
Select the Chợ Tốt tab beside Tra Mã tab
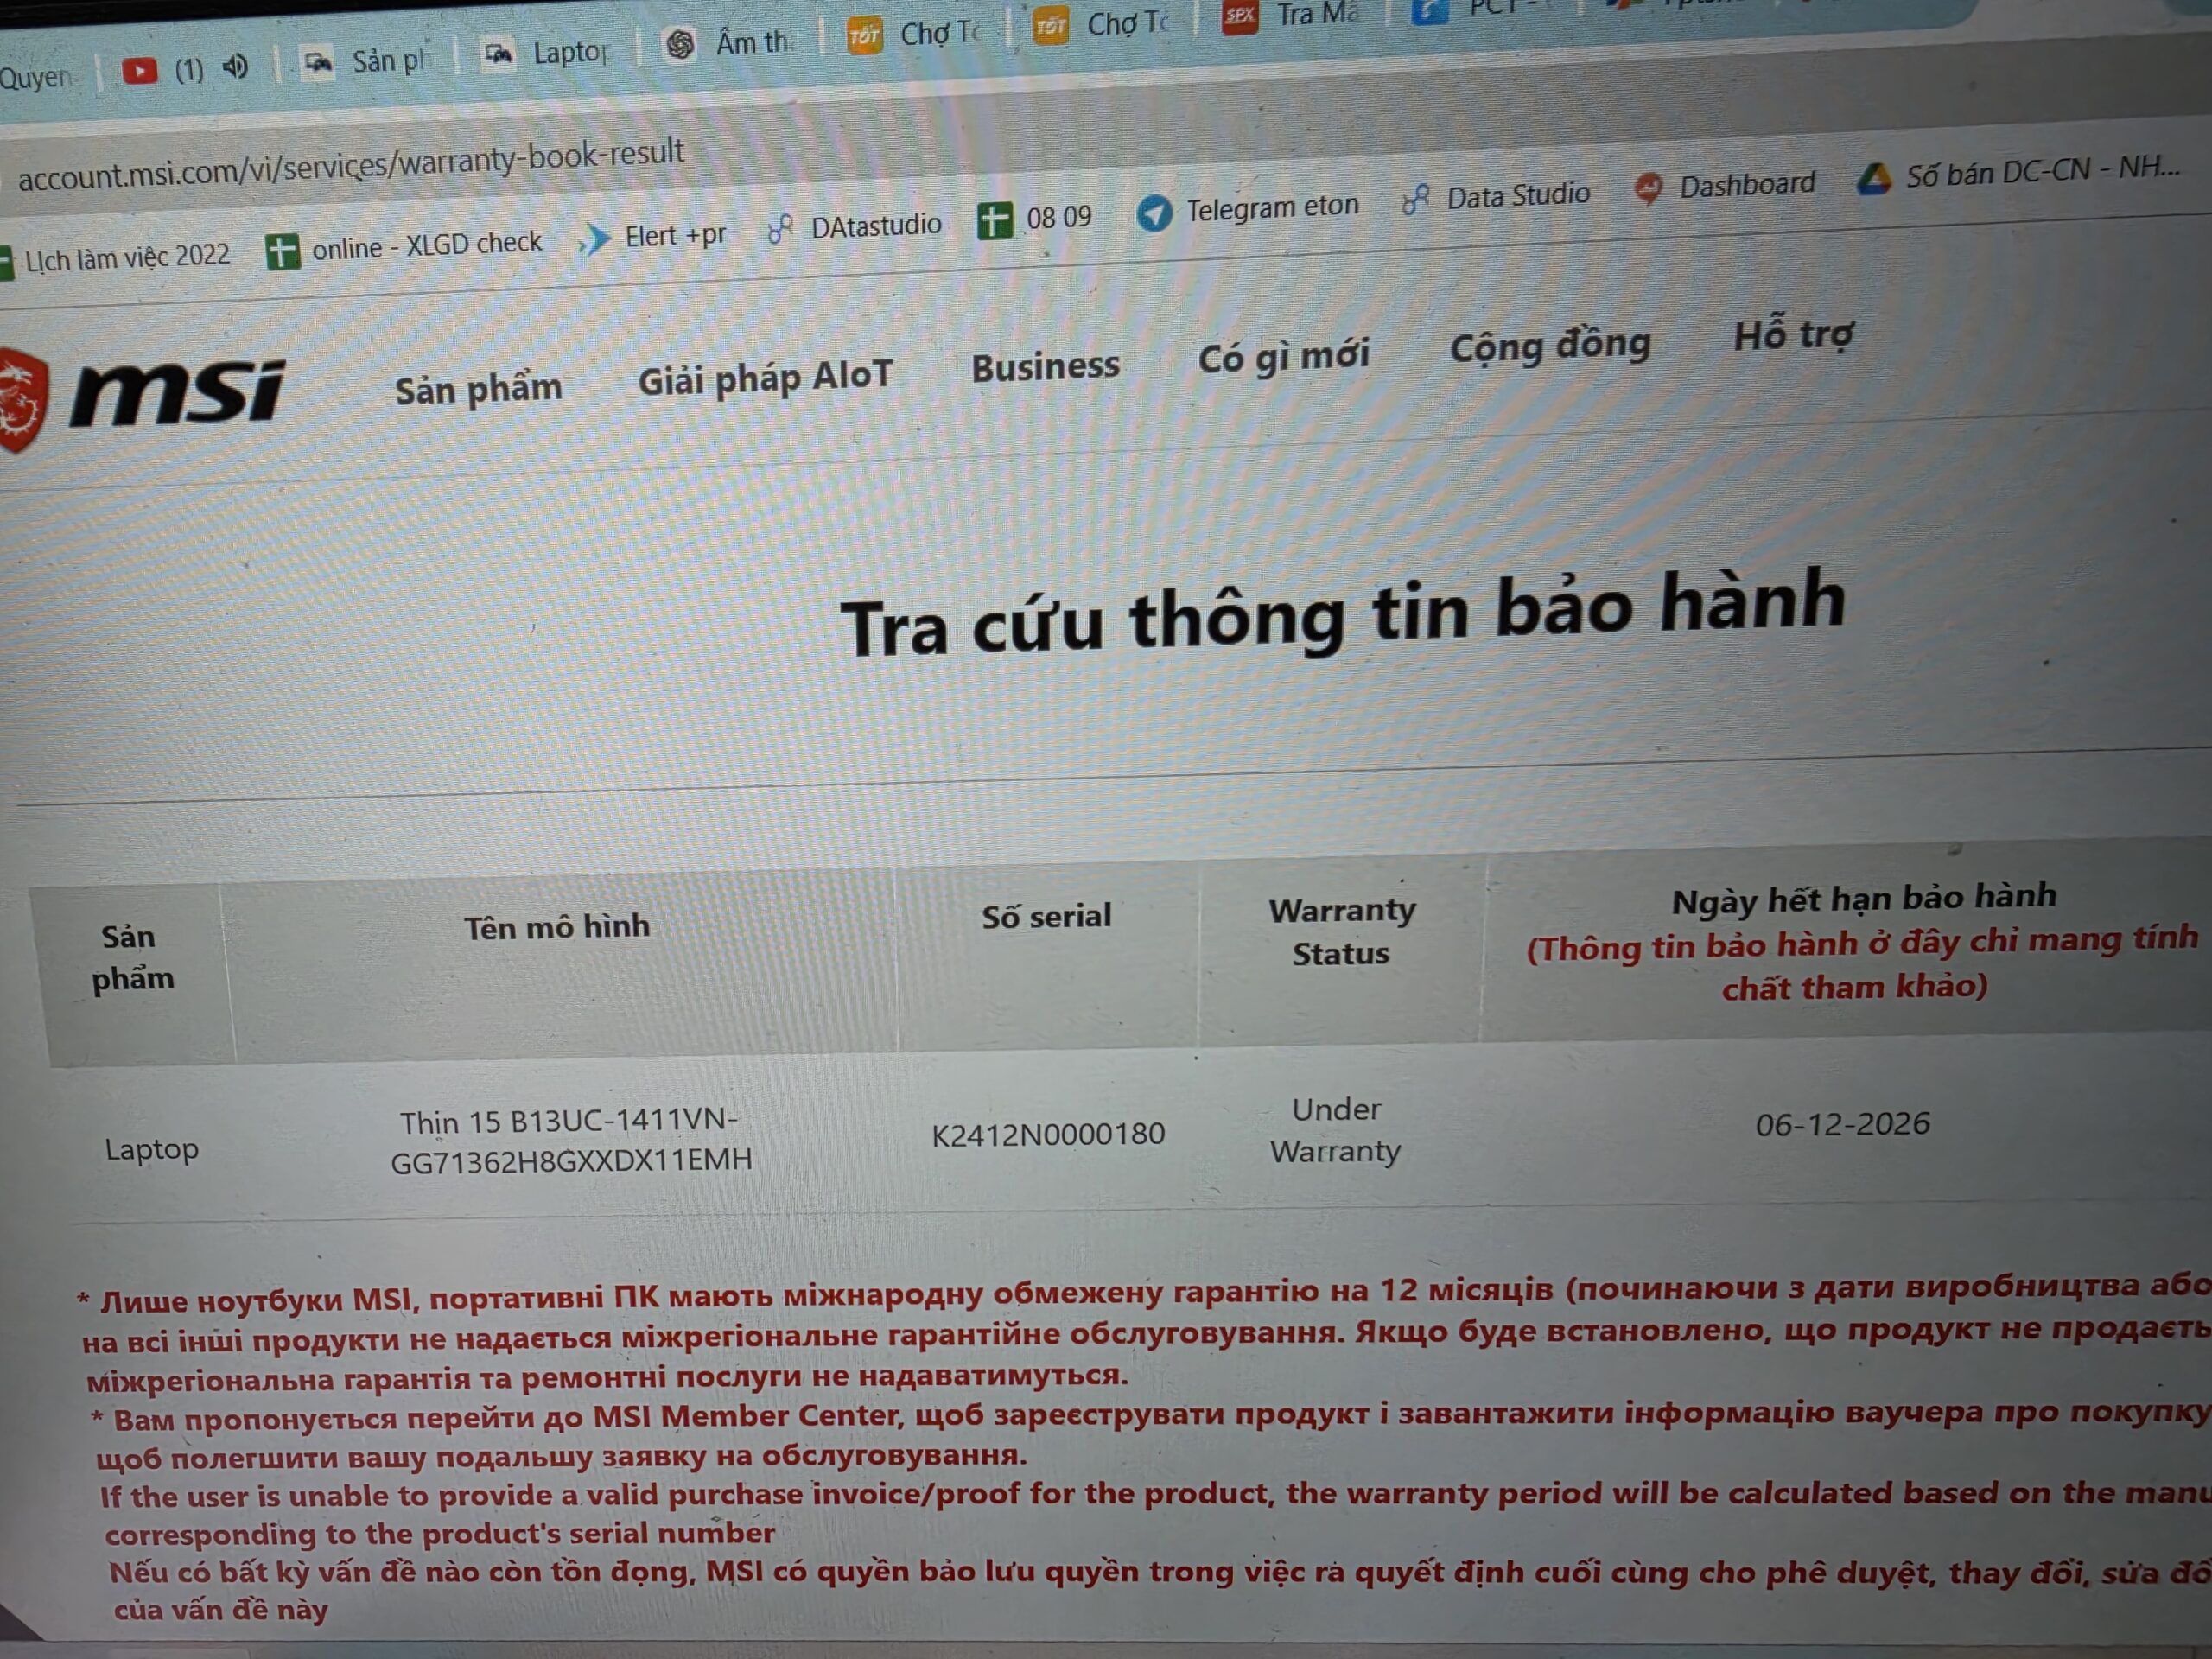(x=1102, y=24)
